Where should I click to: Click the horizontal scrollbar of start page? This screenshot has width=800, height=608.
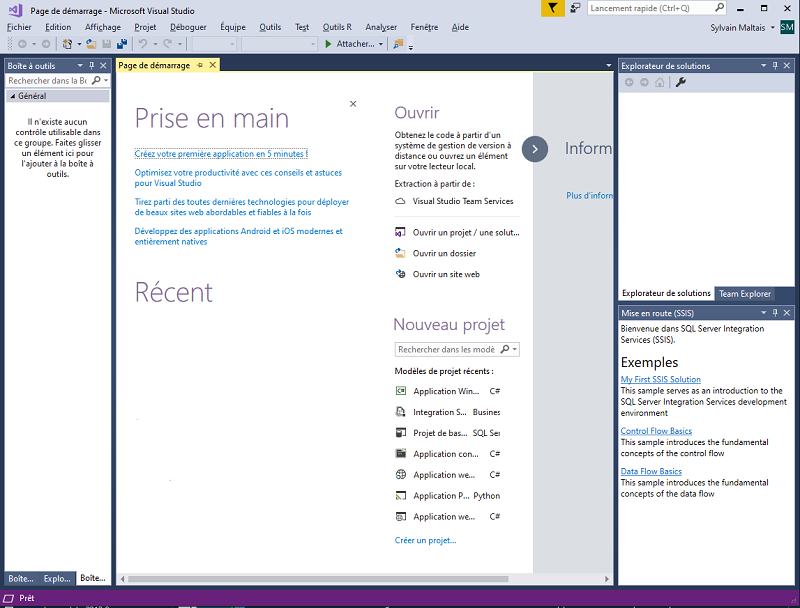pos(300,578)
